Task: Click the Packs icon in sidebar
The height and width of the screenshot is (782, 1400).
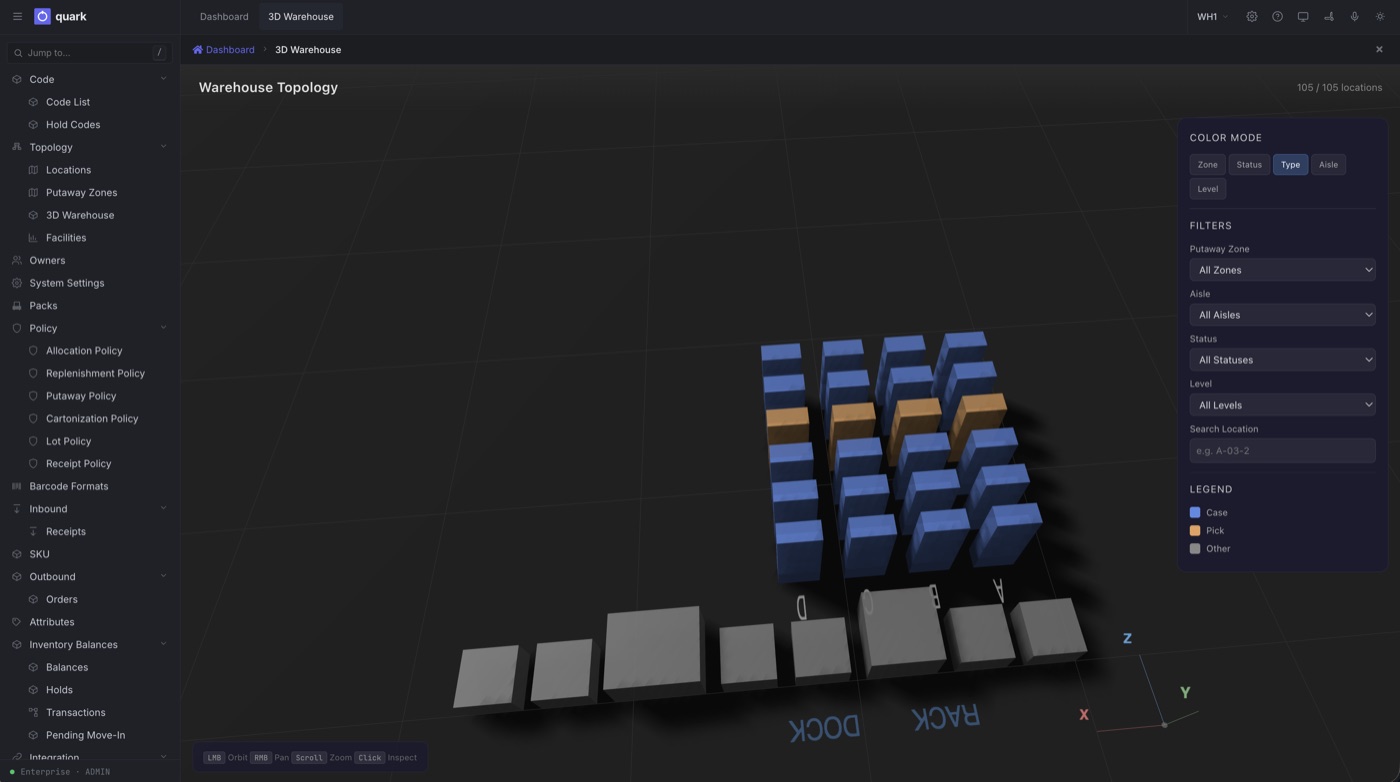Action: pos(16,306)
